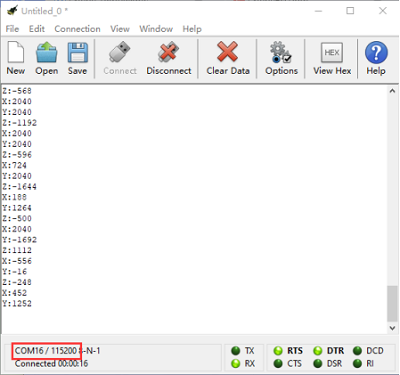400x375 pixels.
Task: Click the line Y:-1692
Action: coord(19,240)
